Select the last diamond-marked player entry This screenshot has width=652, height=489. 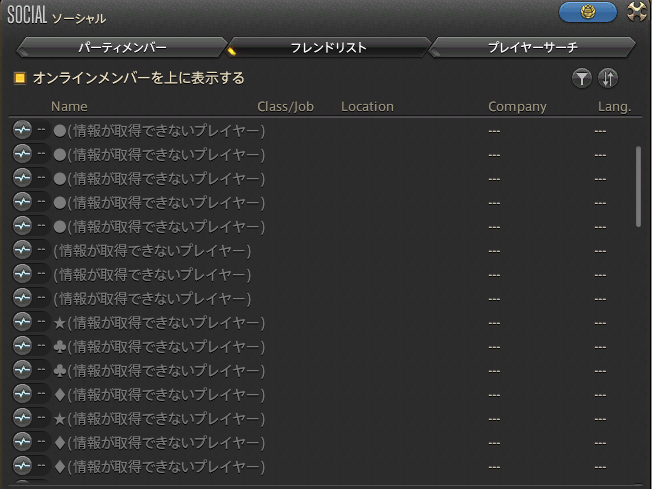[x=326, y=466]
